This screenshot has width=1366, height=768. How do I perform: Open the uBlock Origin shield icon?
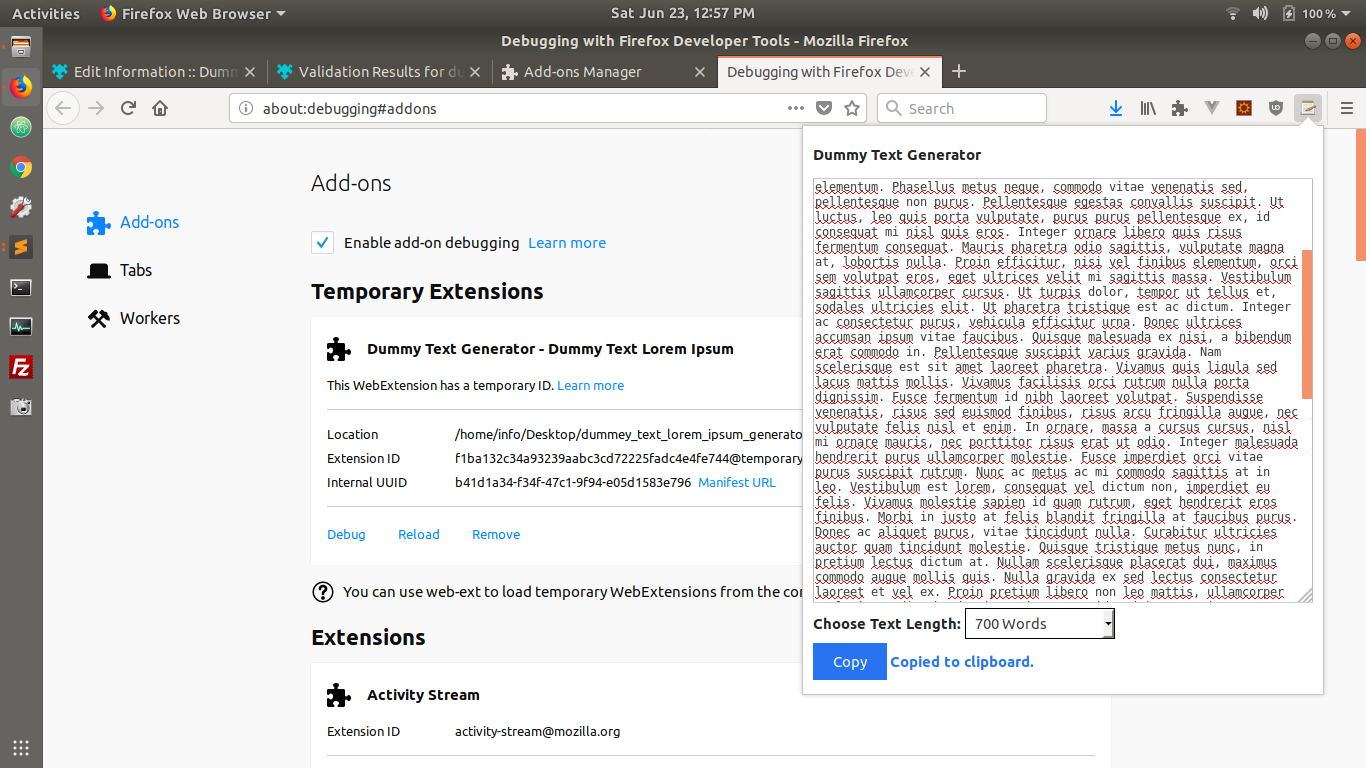(x=1276, y=108)
